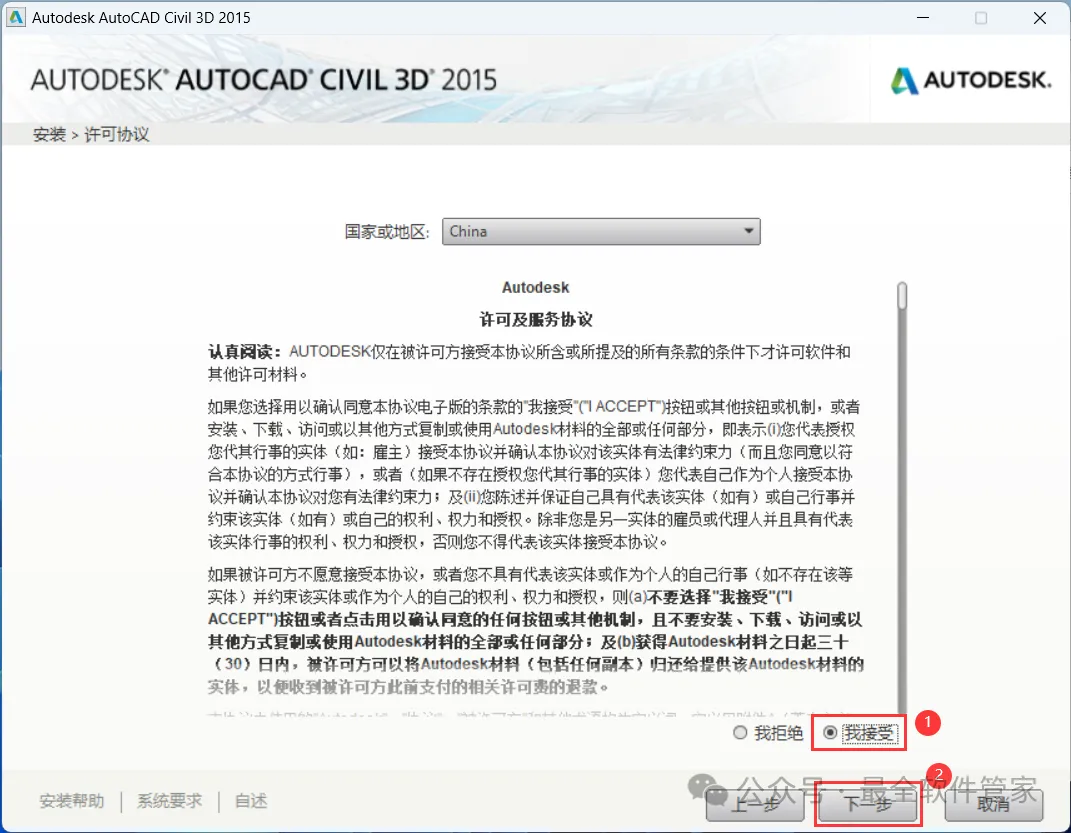Click the 取消 (Cancel) button
Screen dimensions: 1071x833
994,804
